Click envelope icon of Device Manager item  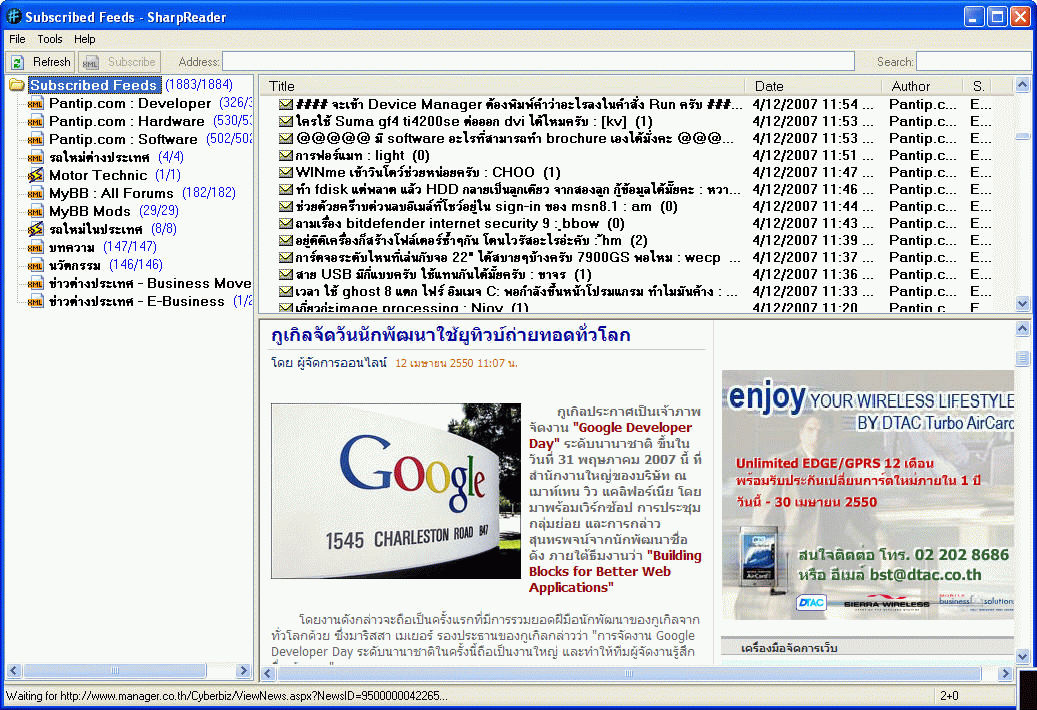[286, 104]
